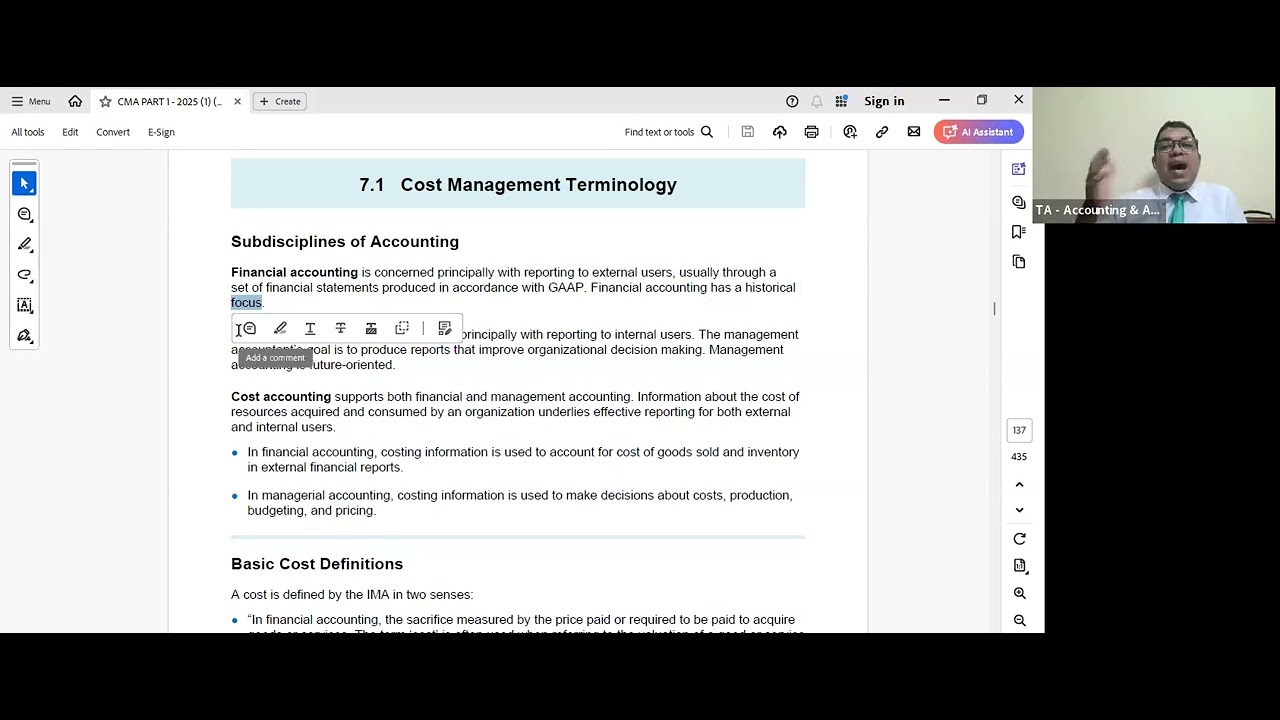Open the hamburger Menu button
This screenshot has height=720, width=1280.
point(31,101)
